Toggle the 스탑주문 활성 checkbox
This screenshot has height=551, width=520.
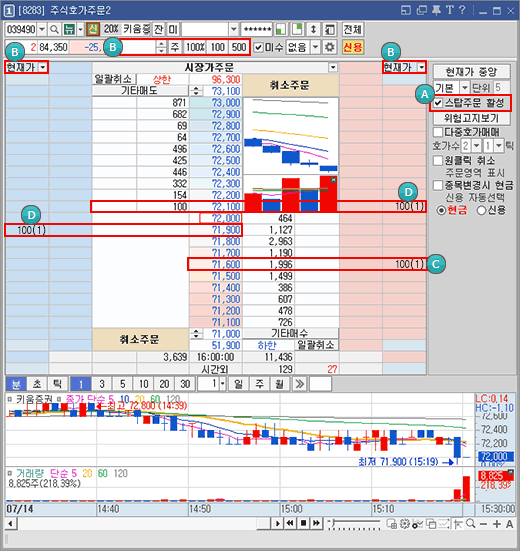click(438, 103)
